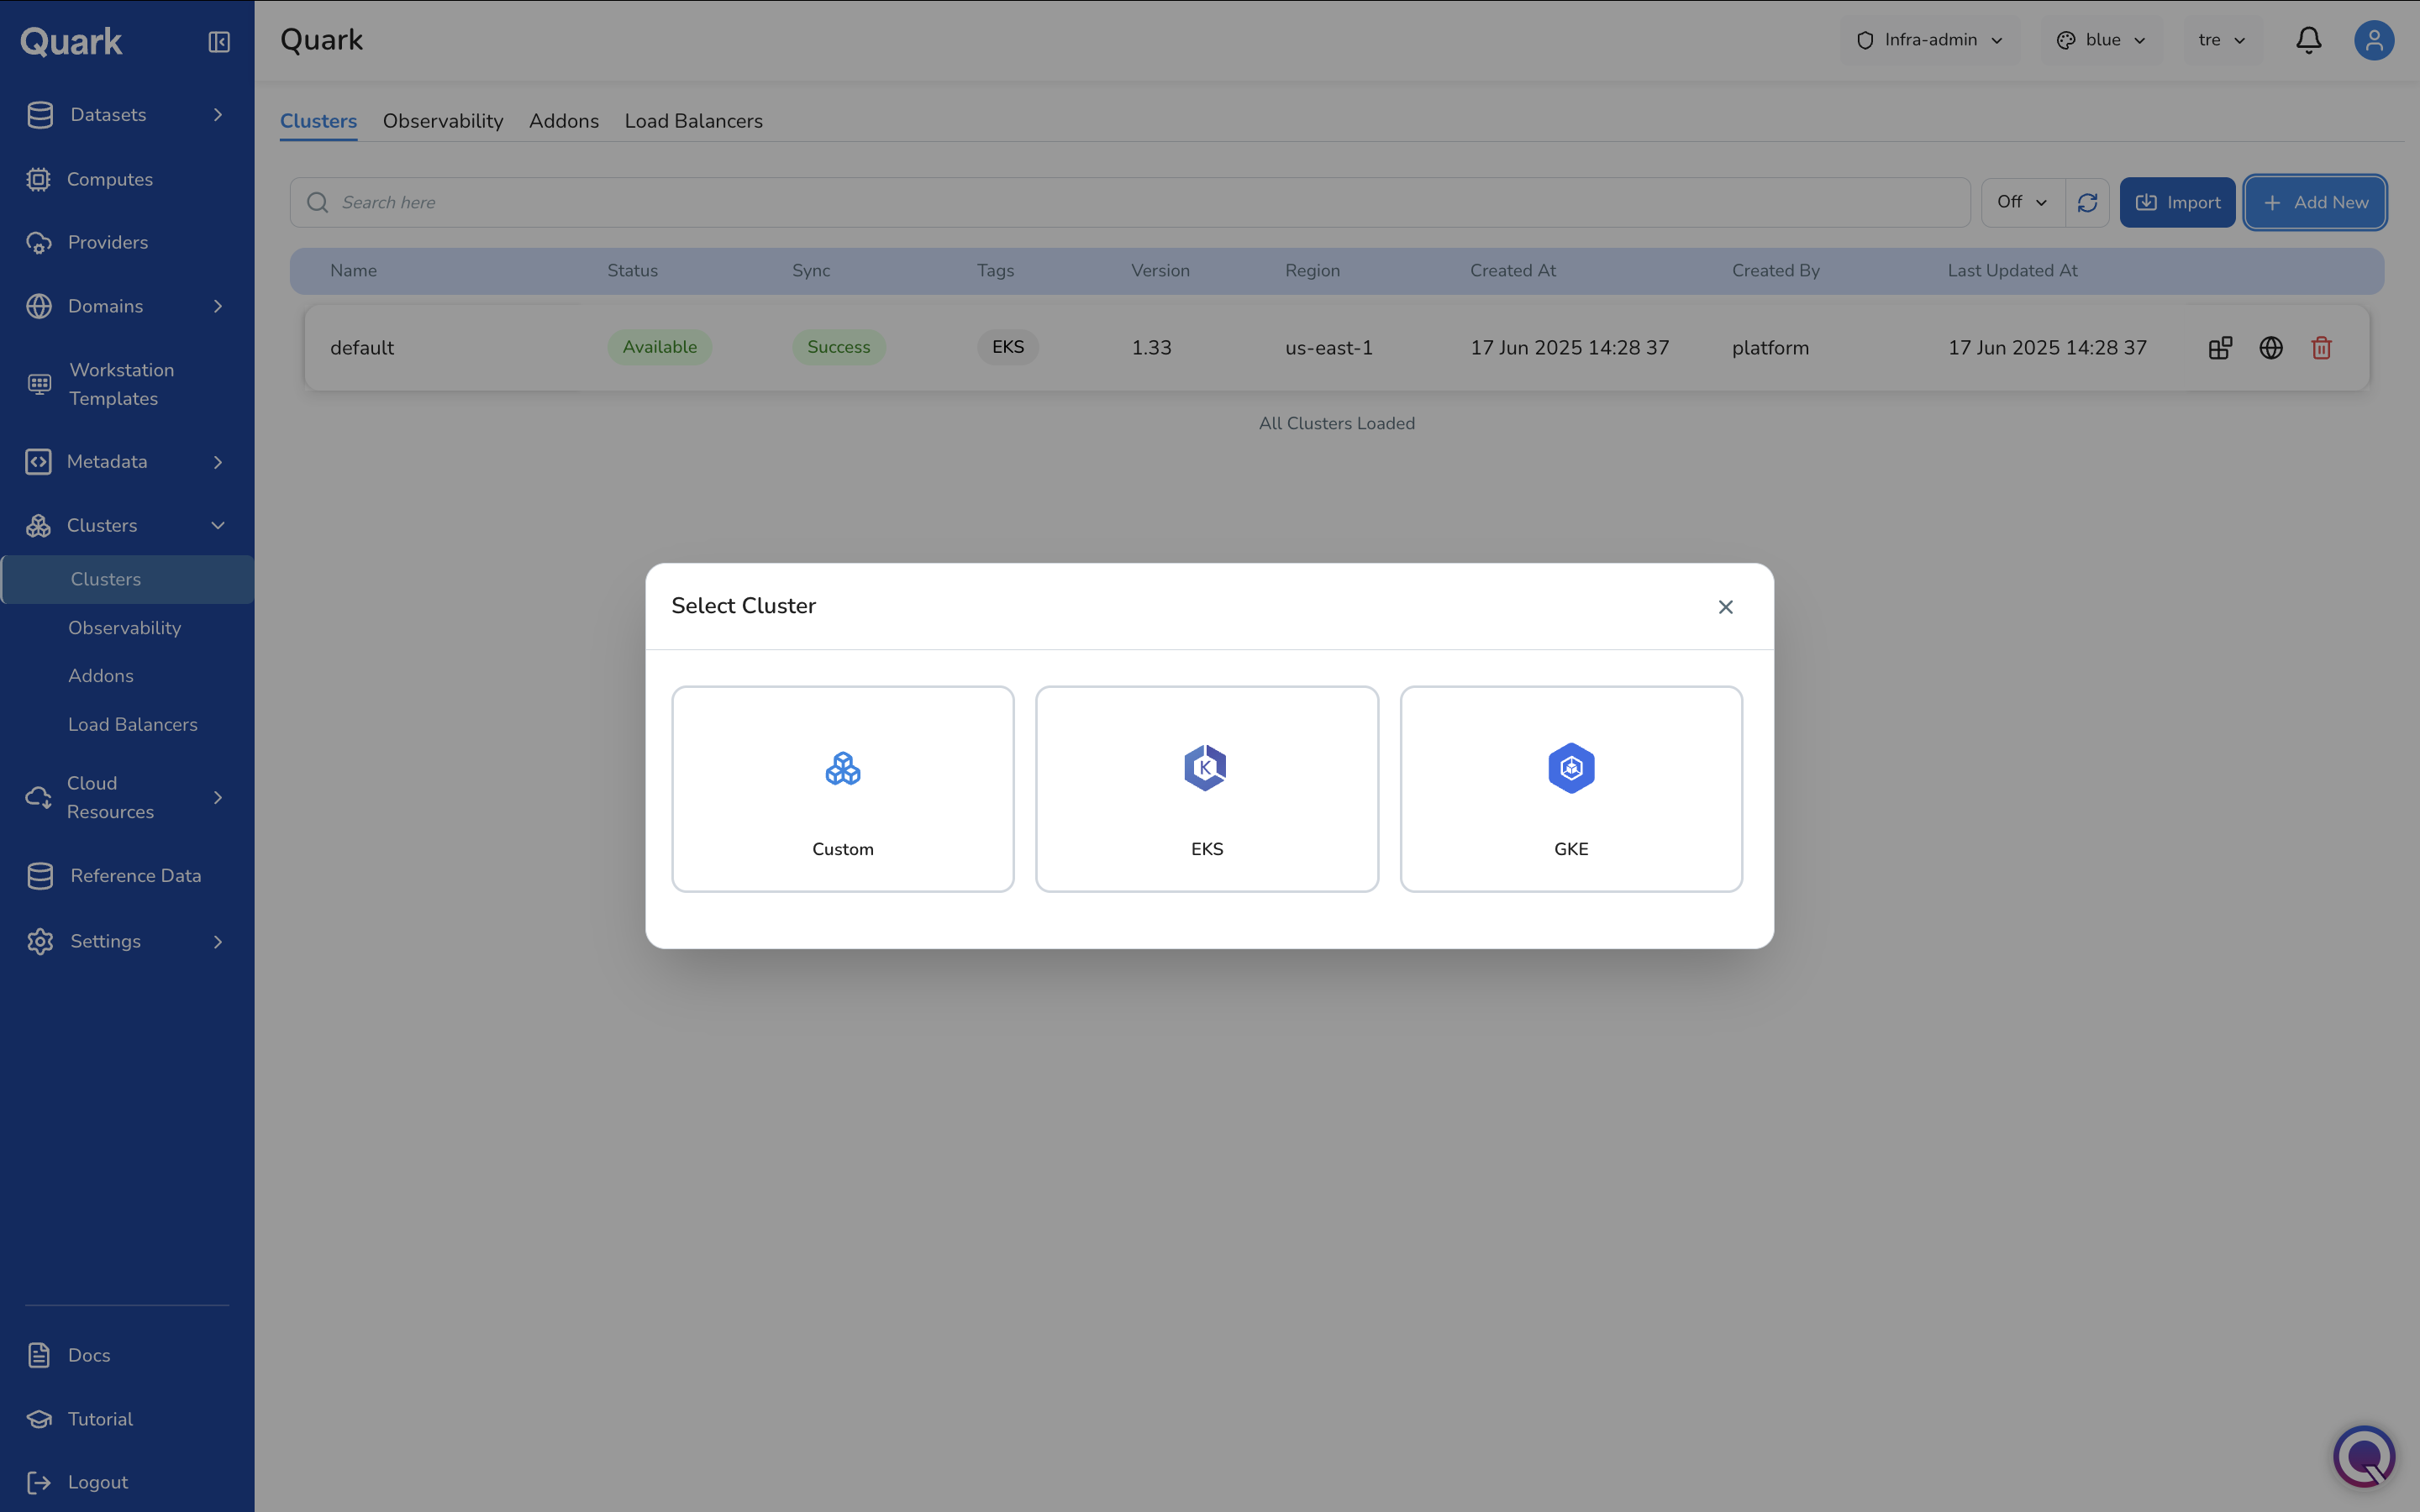Open the user profile avatar

[x=2373, y=40]
